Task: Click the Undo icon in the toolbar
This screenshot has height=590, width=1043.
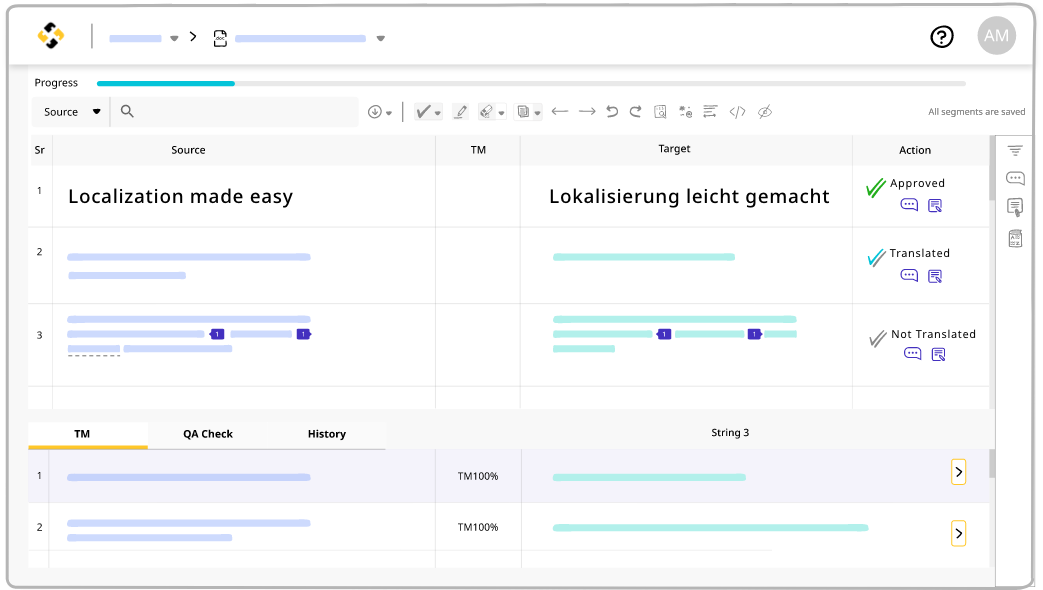Action: pos(612,111)
